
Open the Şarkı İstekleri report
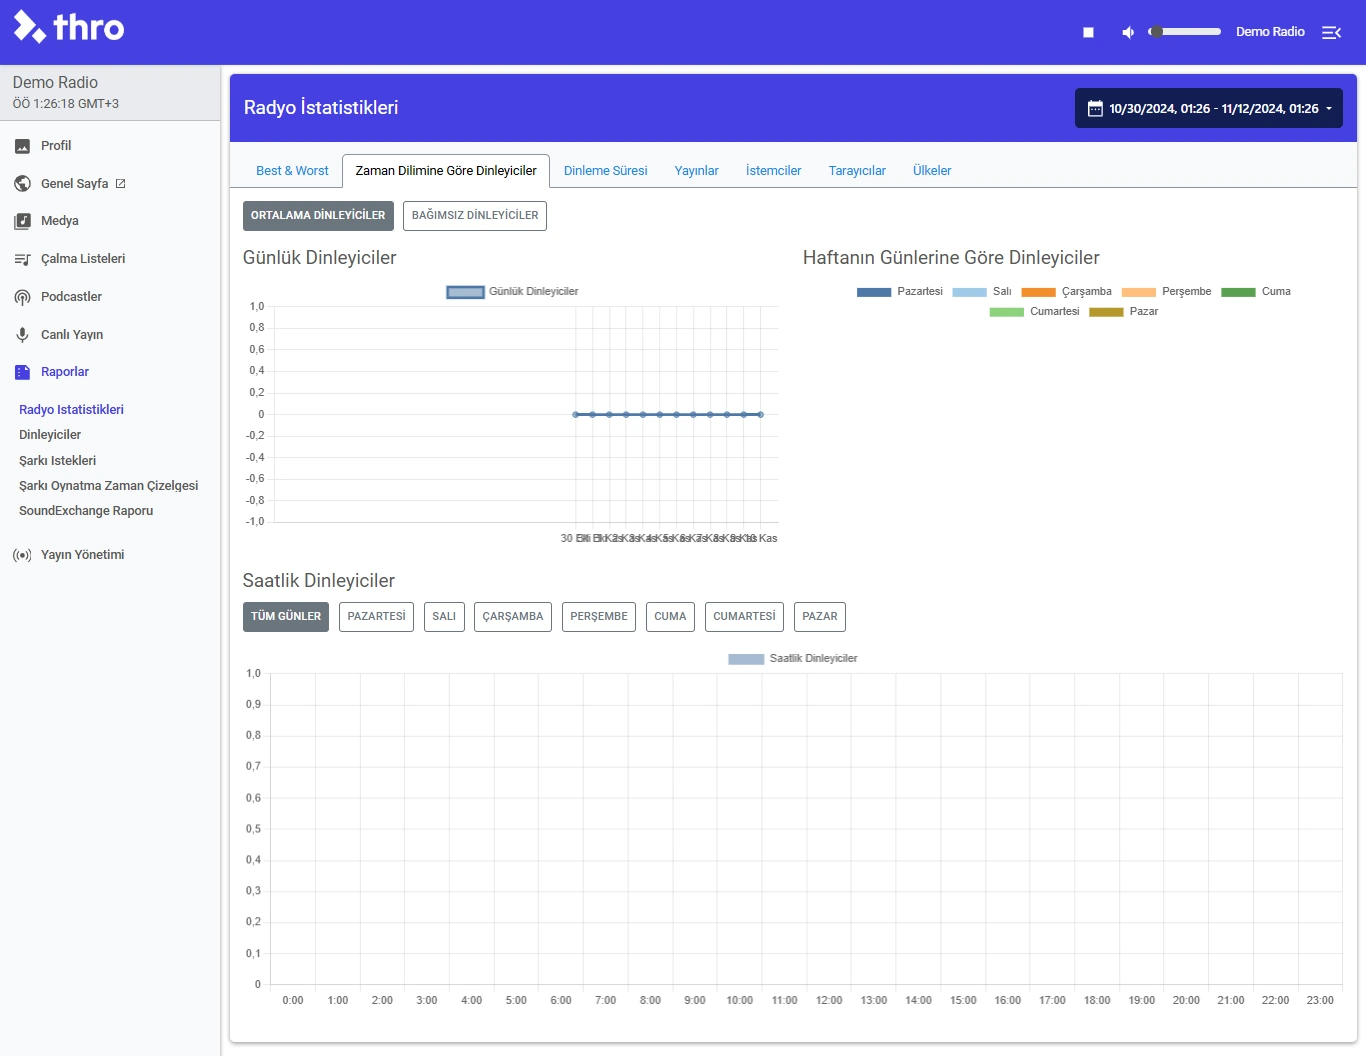pos(58,461)
